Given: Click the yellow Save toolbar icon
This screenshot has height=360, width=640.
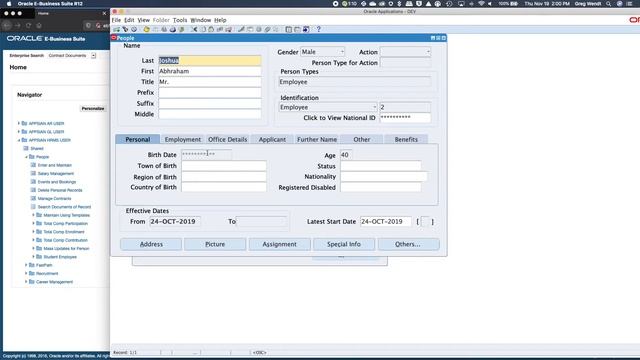Looking at the screenshot, I should (146, 29).
